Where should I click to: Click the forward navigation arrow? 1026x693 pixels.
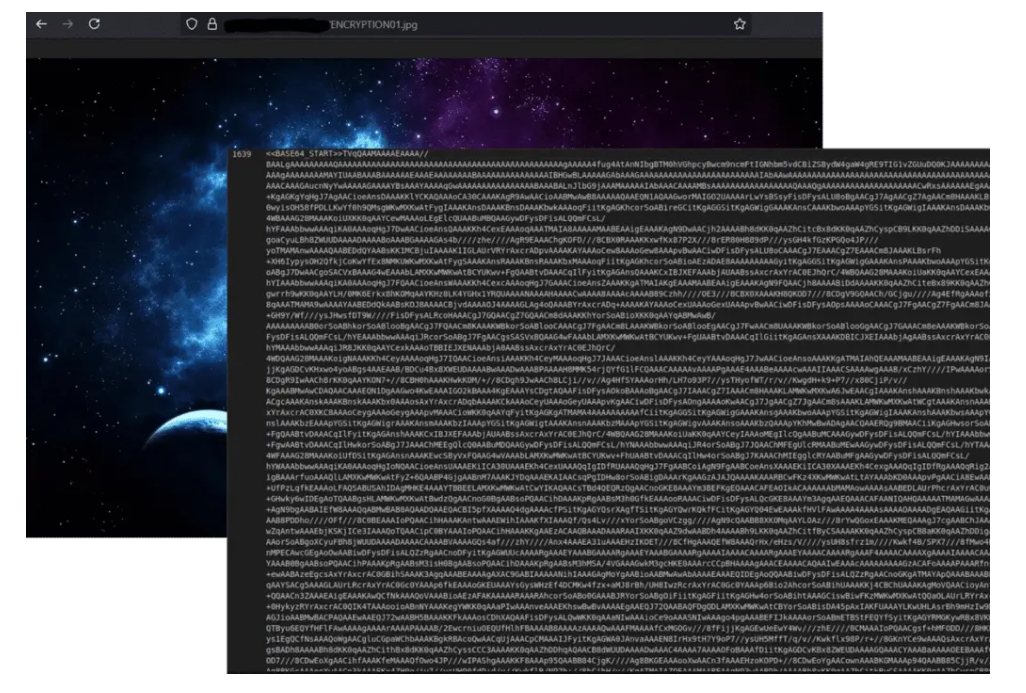pos(67,24)
